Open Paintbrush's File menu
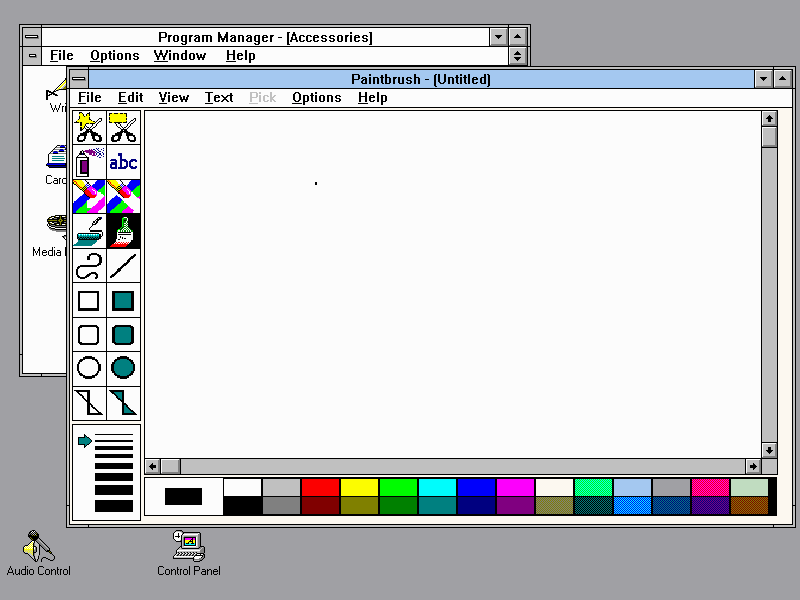Image resolution: width=800 pixels, height=600 pixels. 89,97
